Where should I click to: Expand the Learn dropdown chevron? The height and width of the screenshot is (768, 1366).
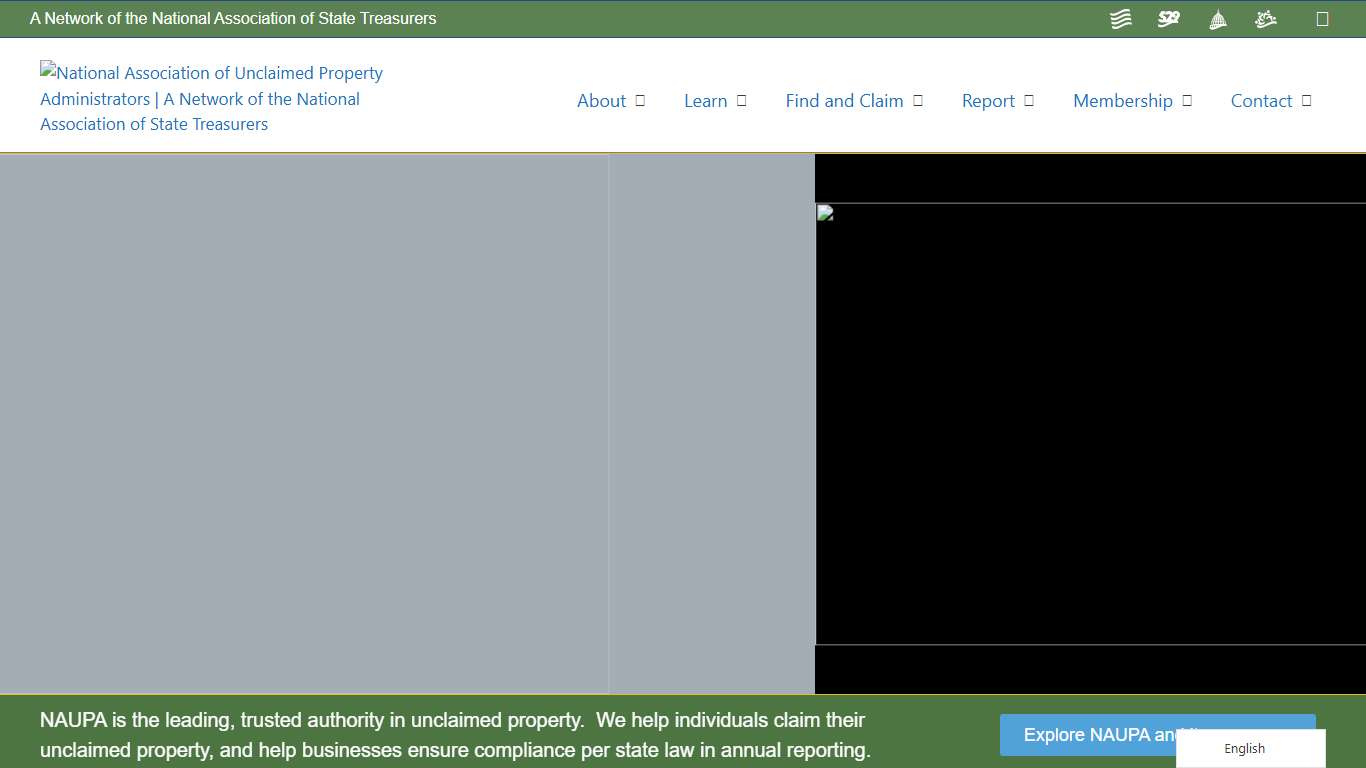pos(740,100)
